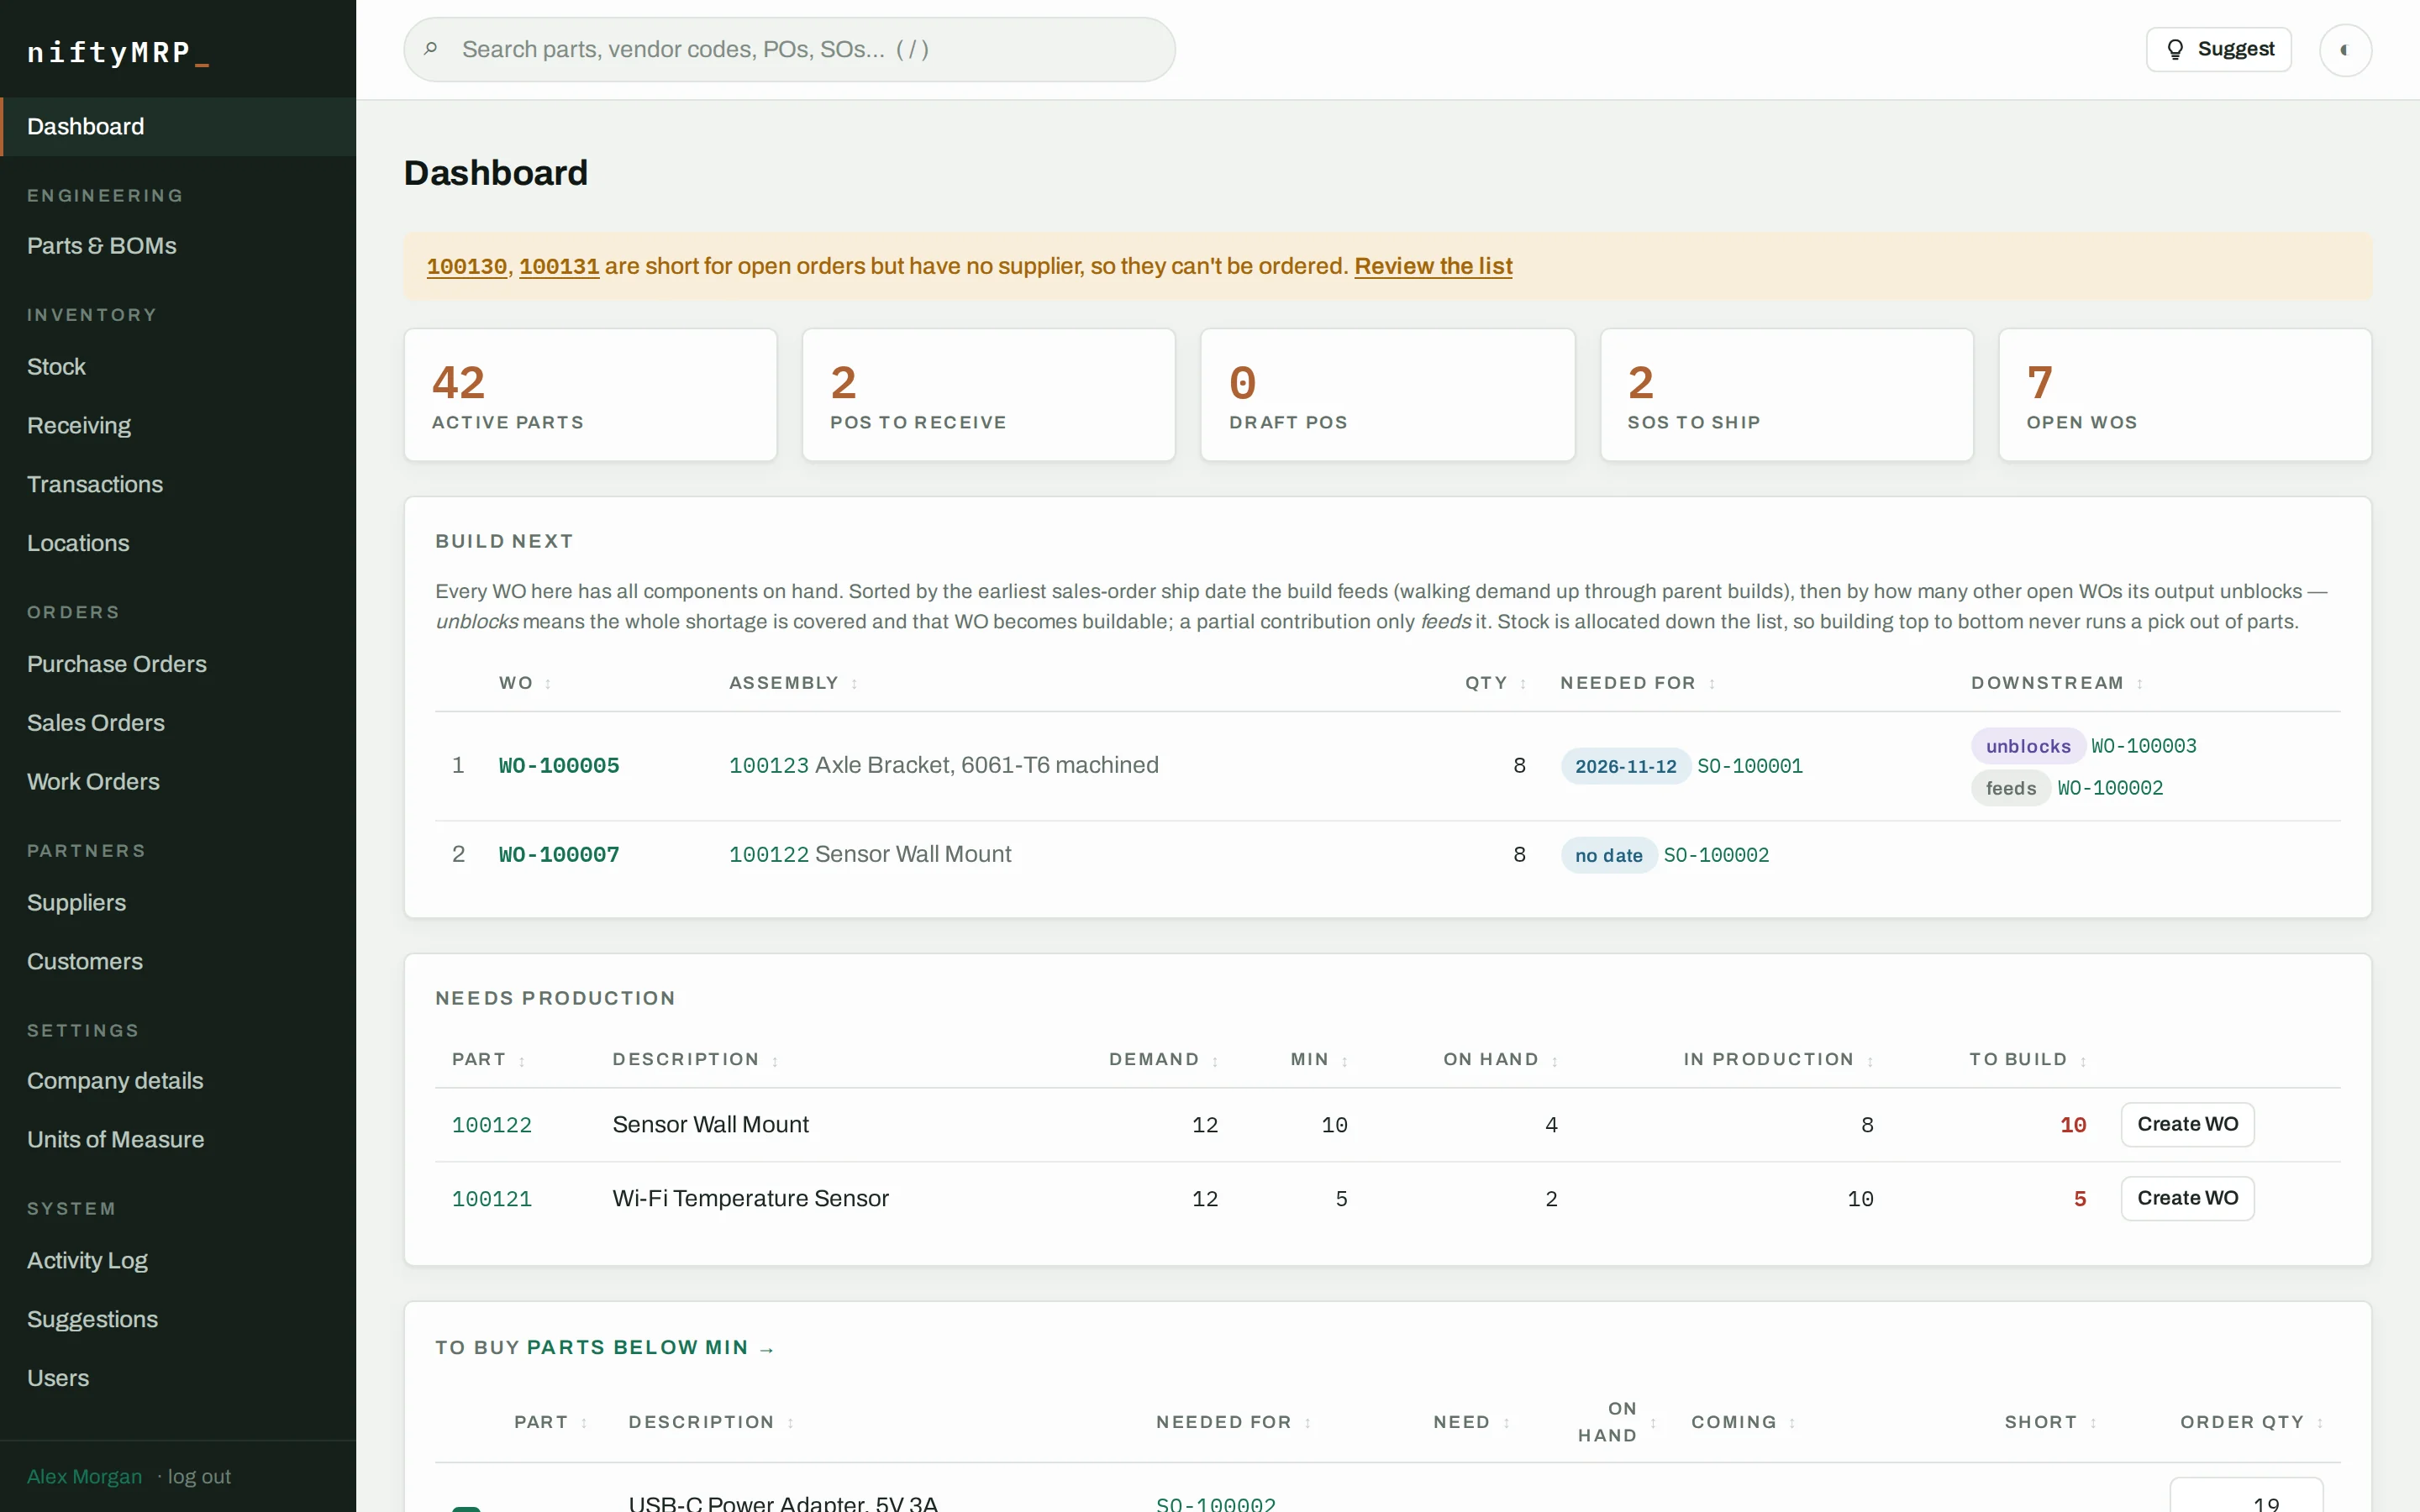Focus the parts and vendor search field
This screenshot has width=2420, height=1512.
789,49
